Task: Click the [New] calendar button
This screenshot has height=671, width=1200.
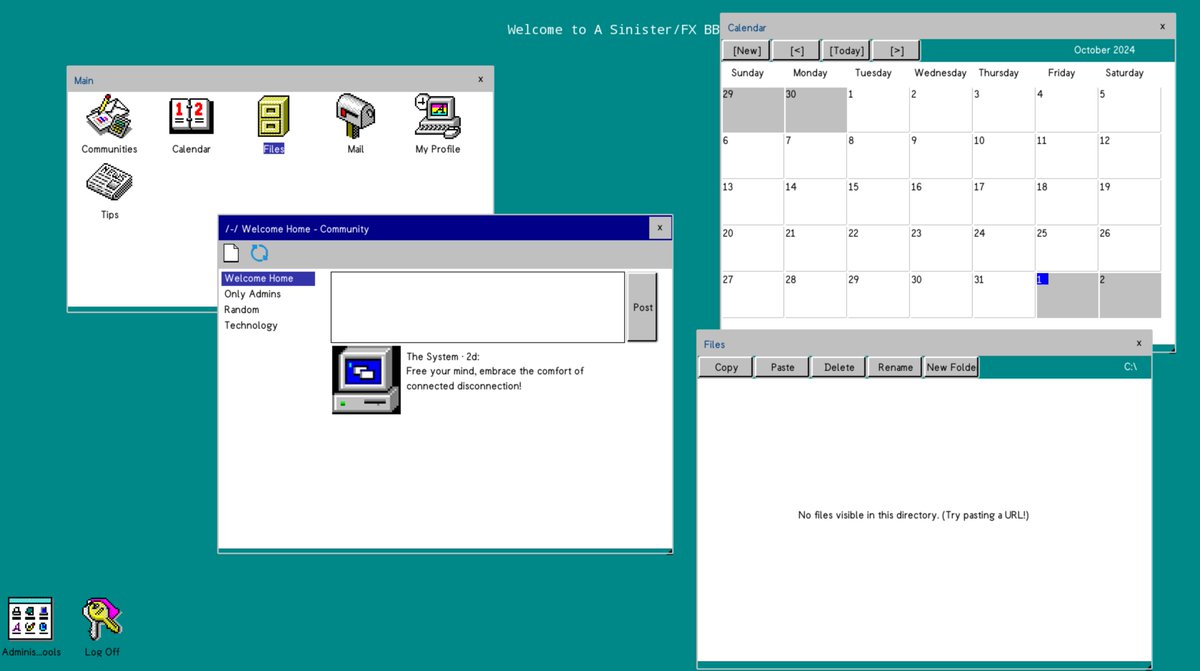Action: pos(746,50)
